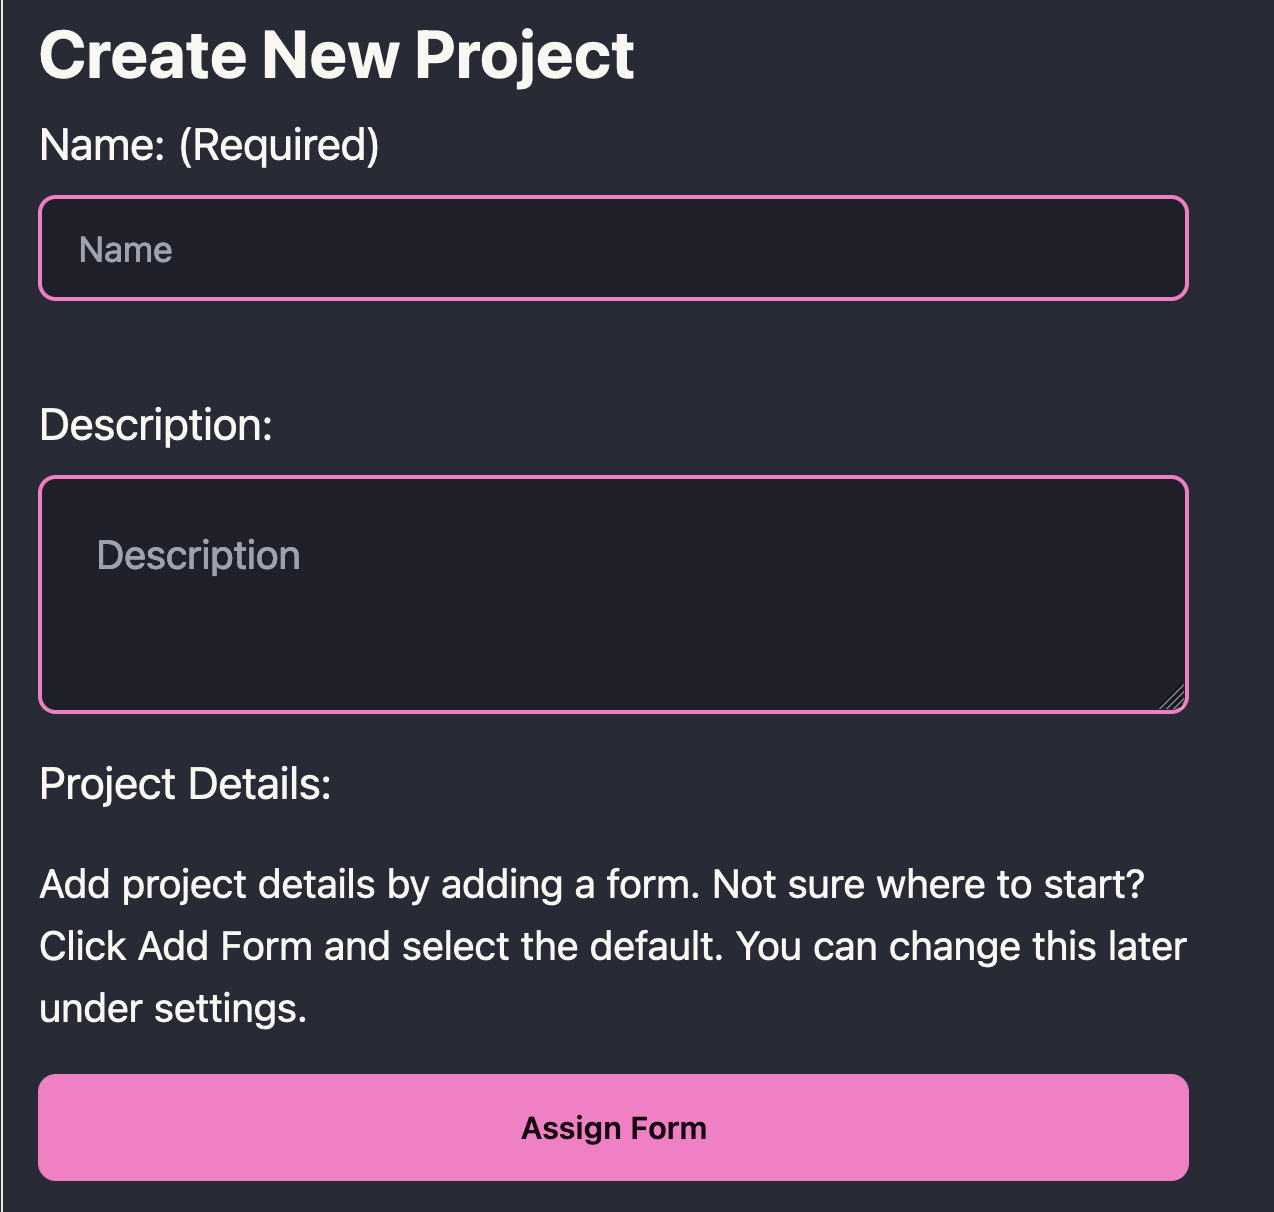The width and height of the screenshot is (1274, 1212).
Task: Click the "Project Details:" label
Action: click(185, 784)
